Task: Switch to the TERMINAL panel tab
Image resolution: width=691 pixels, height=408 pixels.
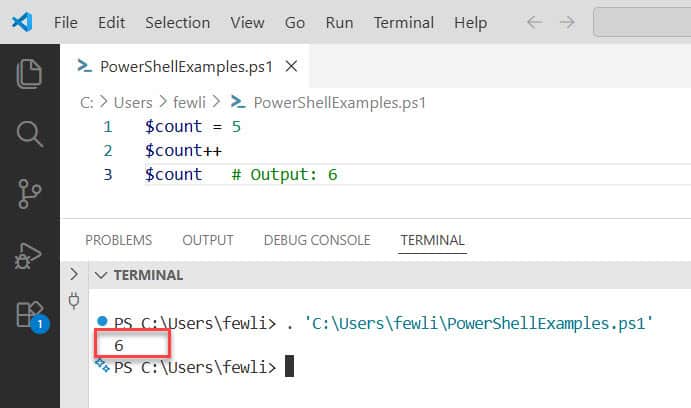Action: coord(432,240)
